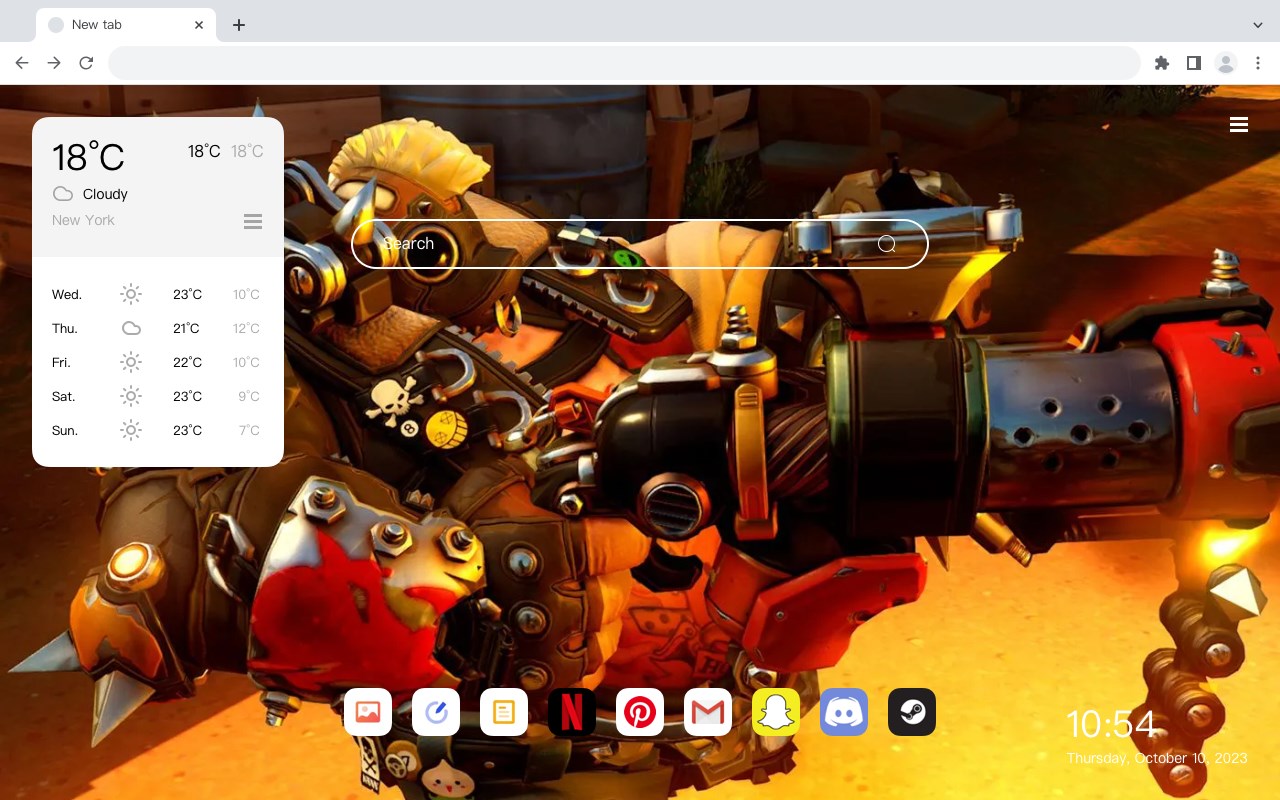Image resolution: width=1280 pixels, height=800 pixels.
Task: Click Wednesday's sunny forecast icon
Action: 131,294
